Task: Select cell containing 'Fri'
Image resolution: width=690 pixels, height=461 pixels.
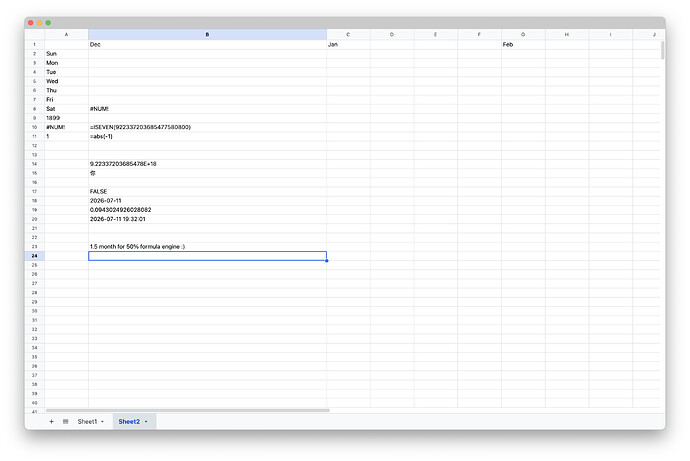Action: click(x=66, y=99)
